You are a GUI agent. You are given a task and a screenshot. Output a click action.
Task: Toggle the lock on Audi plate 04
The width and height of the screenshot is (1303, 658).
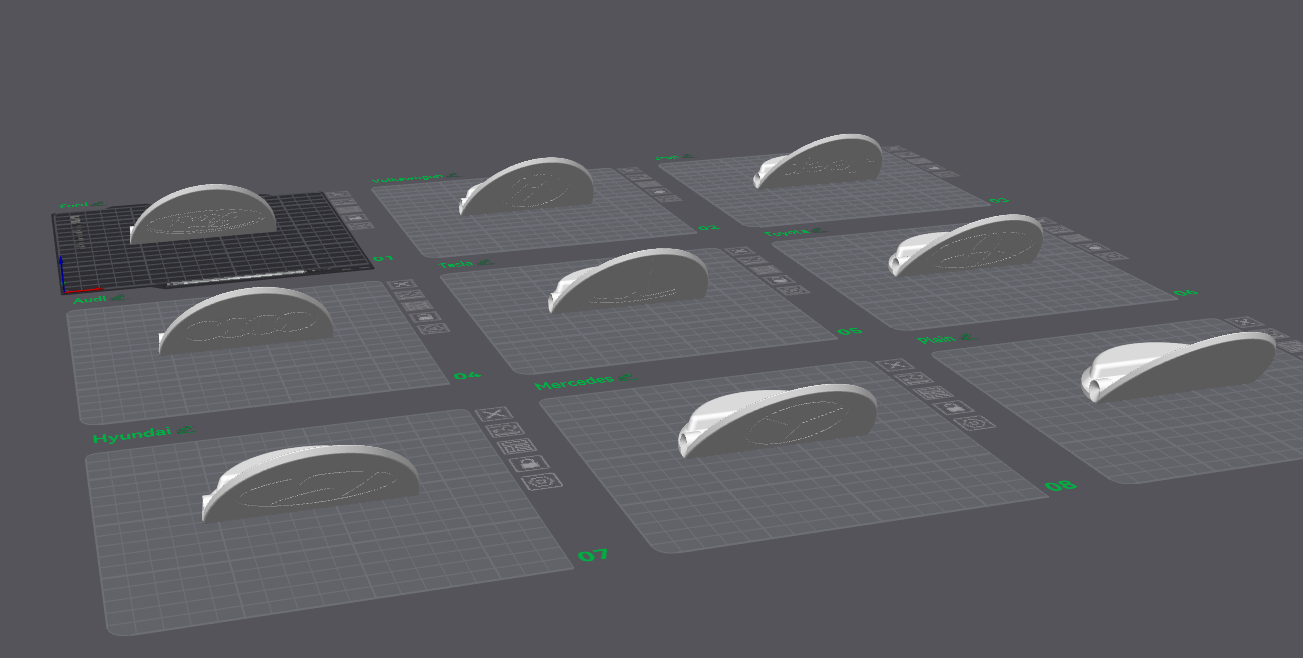pyautogui.click(x=426, y=318)
